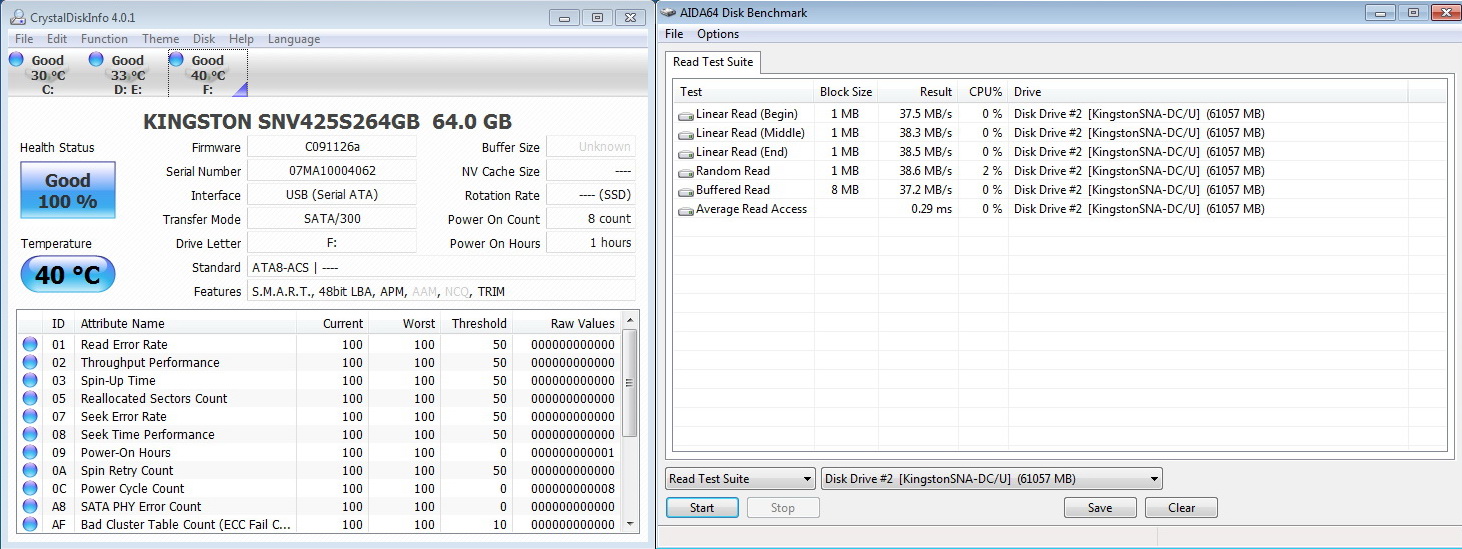Click the Save button in AIDA64
Viewport: 1462px width, 549px height.
(x=1100, y=508)
